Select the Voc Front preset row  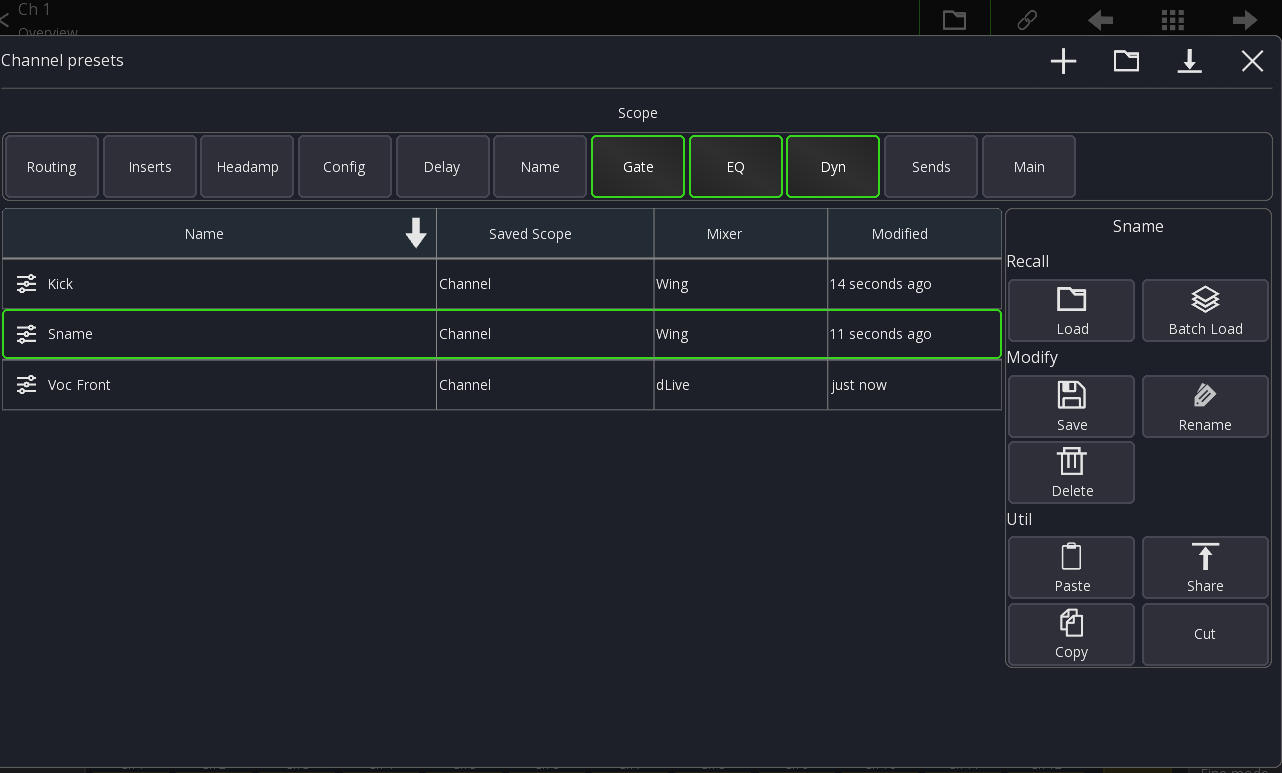(x=220, y=385)
